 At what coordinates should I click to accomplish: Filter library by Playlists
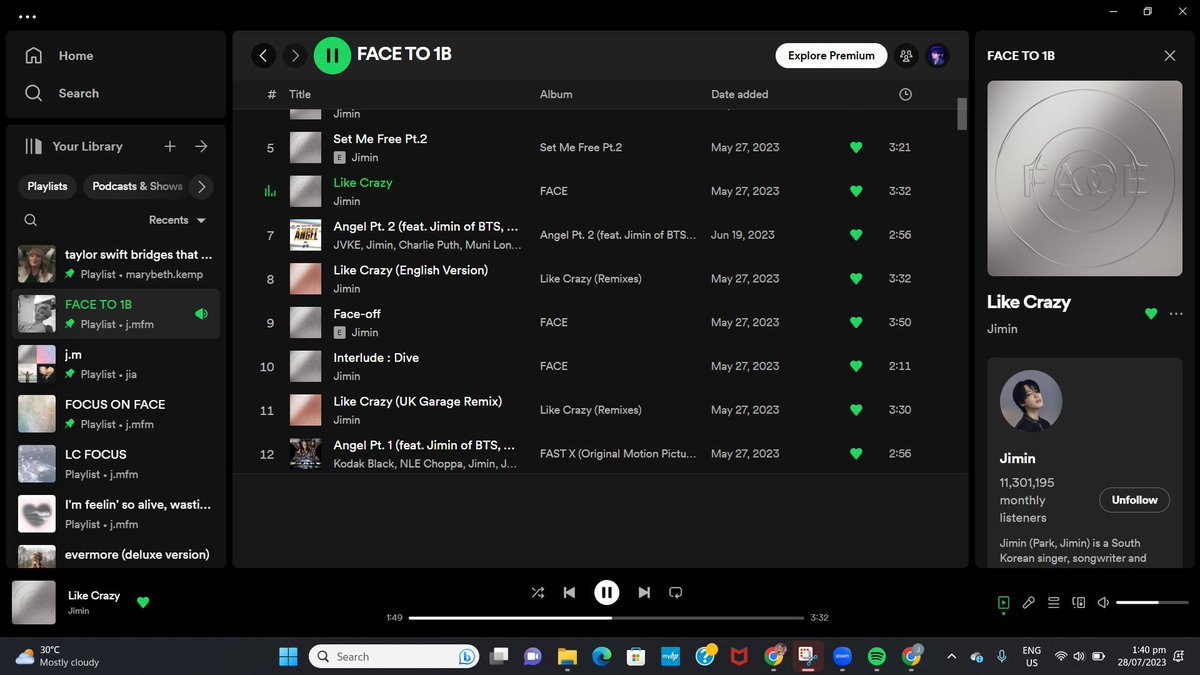47,186
